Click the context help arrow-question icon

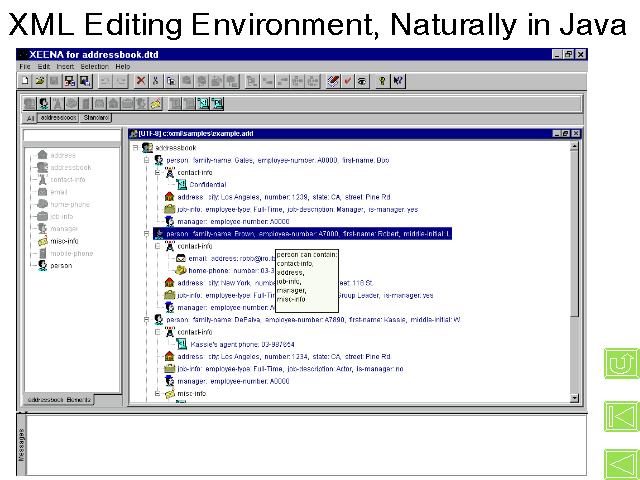398,80
